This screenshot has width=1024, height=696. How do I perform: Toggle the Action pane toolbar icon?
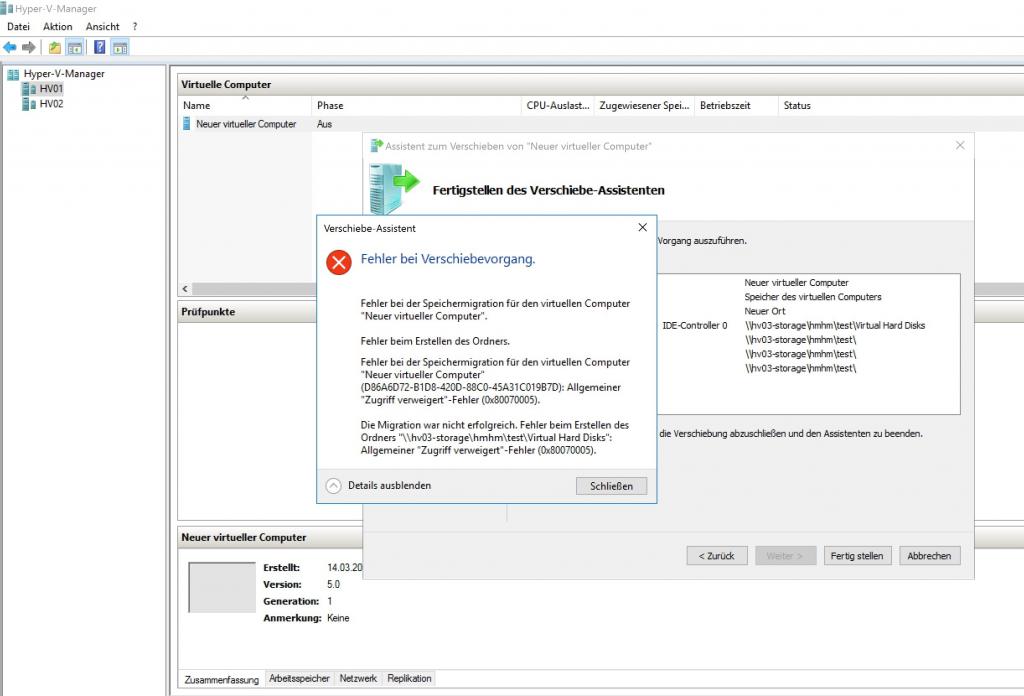(x=120, y=48)
